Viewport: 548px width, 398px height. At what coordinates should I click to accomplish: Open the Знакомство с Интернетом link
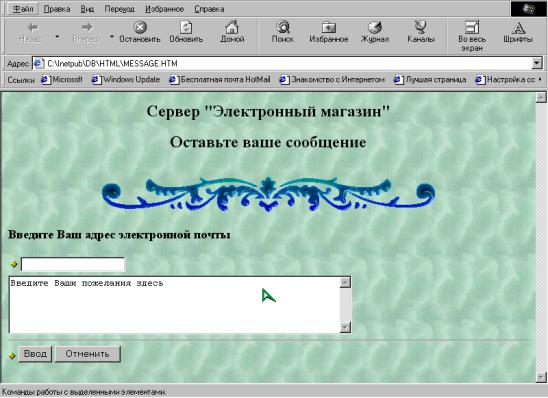[332, 80]
